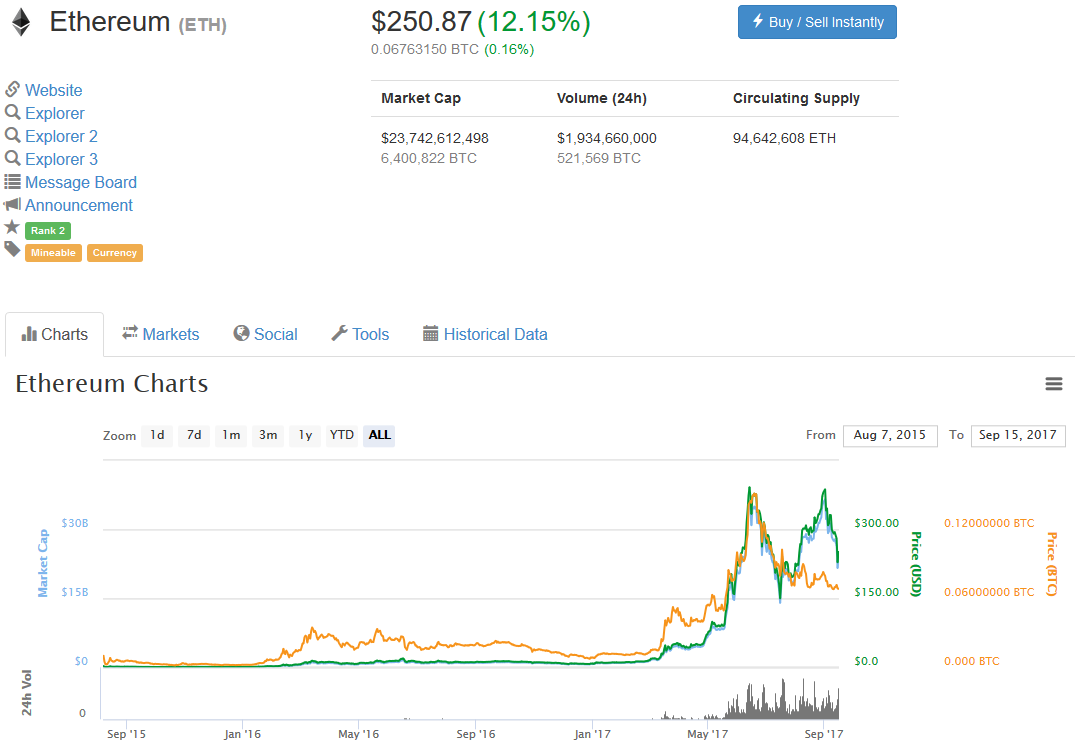Screen dimensions: 1091x749
Task: Open the chart hamburger menu icon
Action: [1053, 384]
